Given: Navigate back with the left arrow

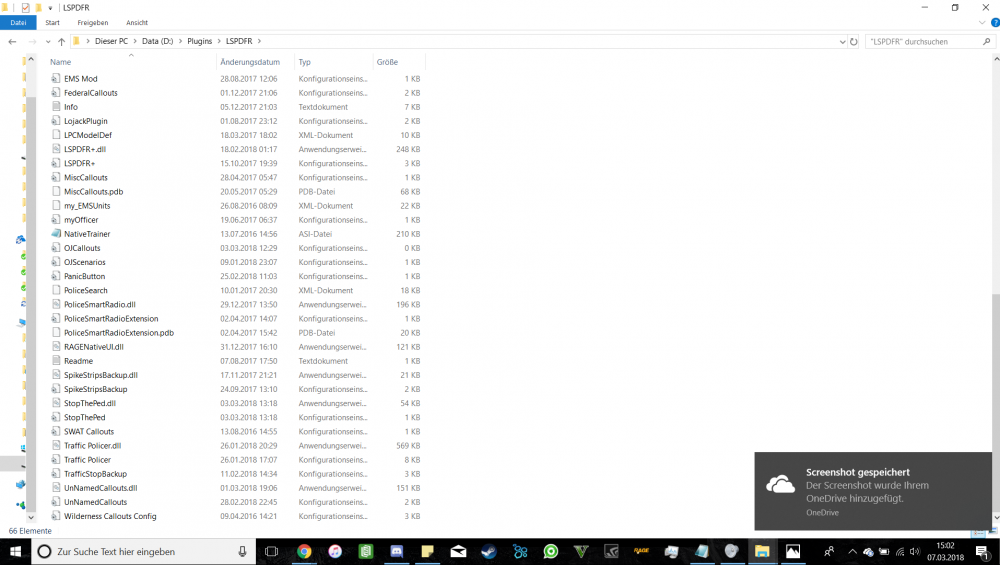Looking at the screenshot, I should [x=12, y=41].
